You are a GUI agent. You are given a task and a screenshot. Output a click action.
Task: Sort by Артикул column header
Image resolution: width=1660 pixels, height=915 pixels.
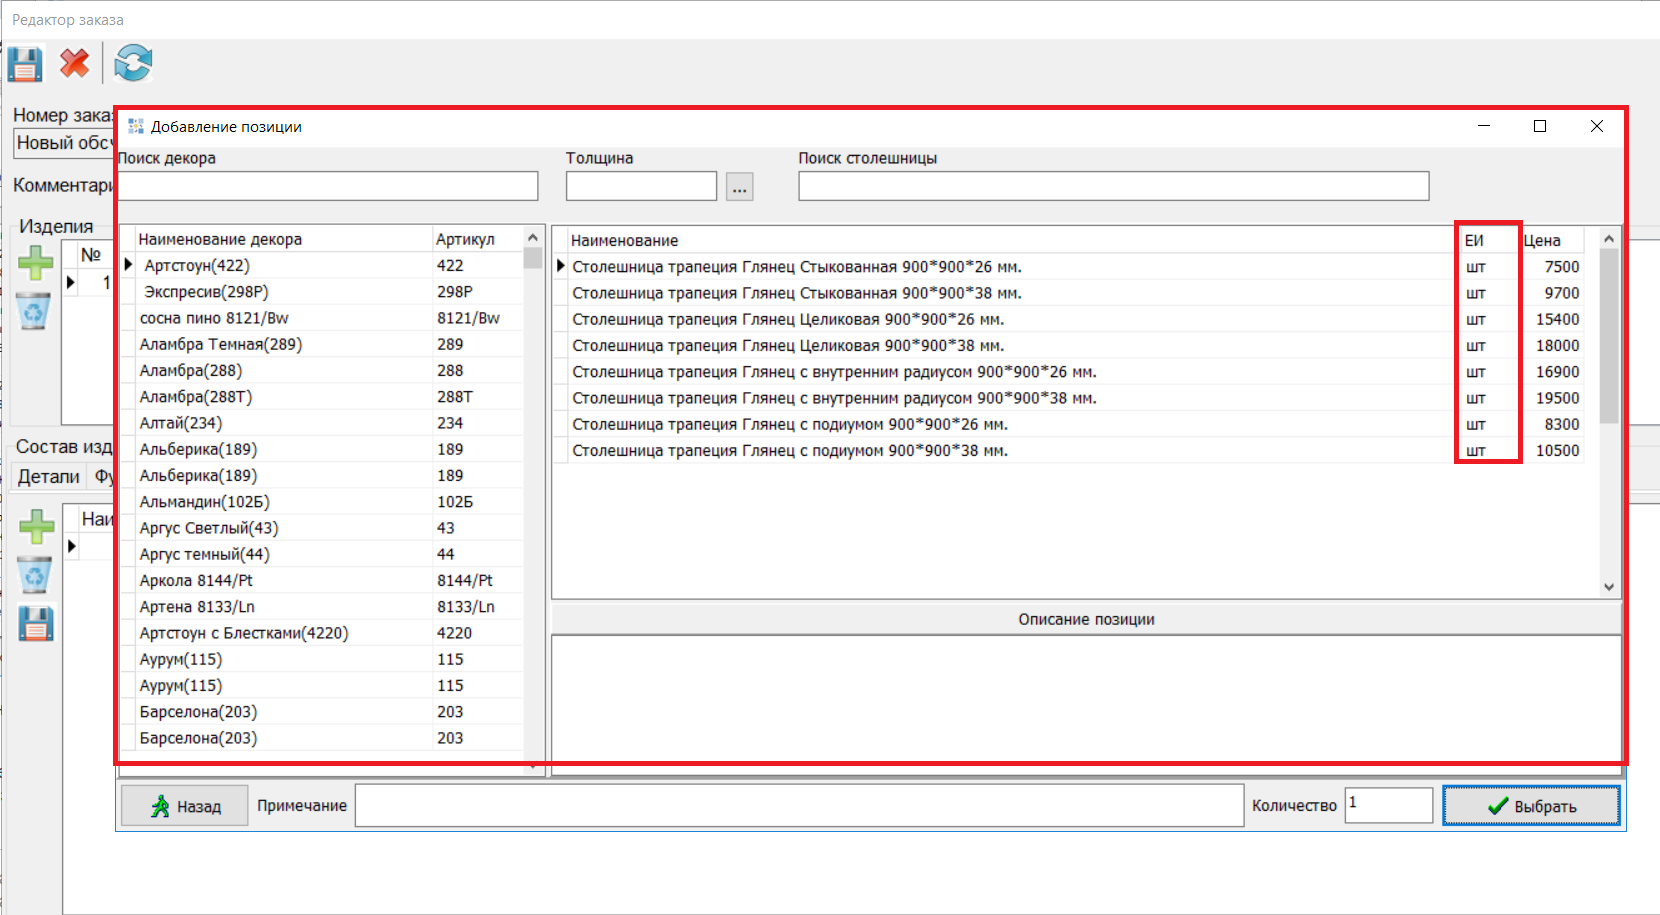tap(465, 239)
